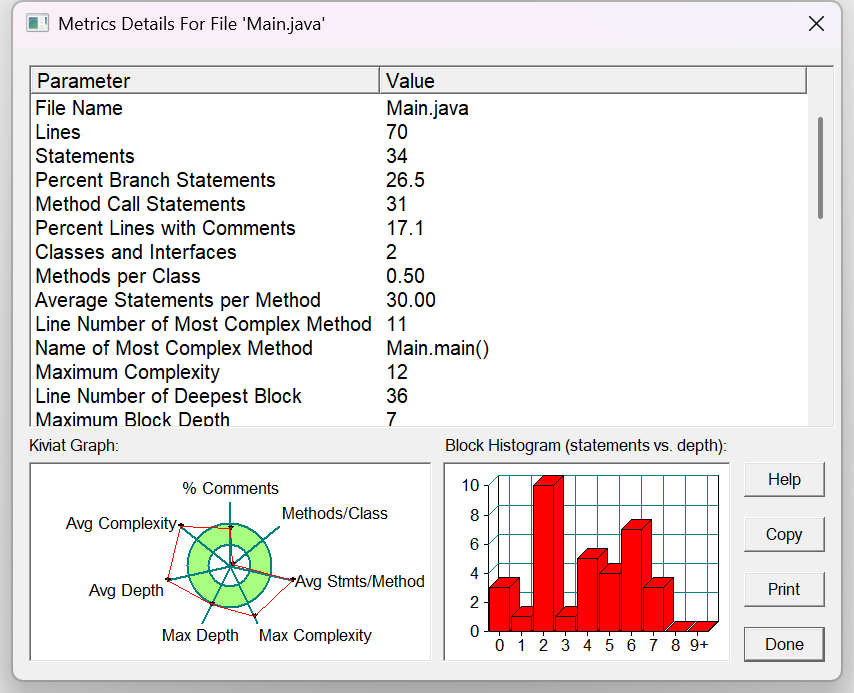Click the application icon in title bar
Viewport: 854px width, 693px height.
[x=38, y=23]
